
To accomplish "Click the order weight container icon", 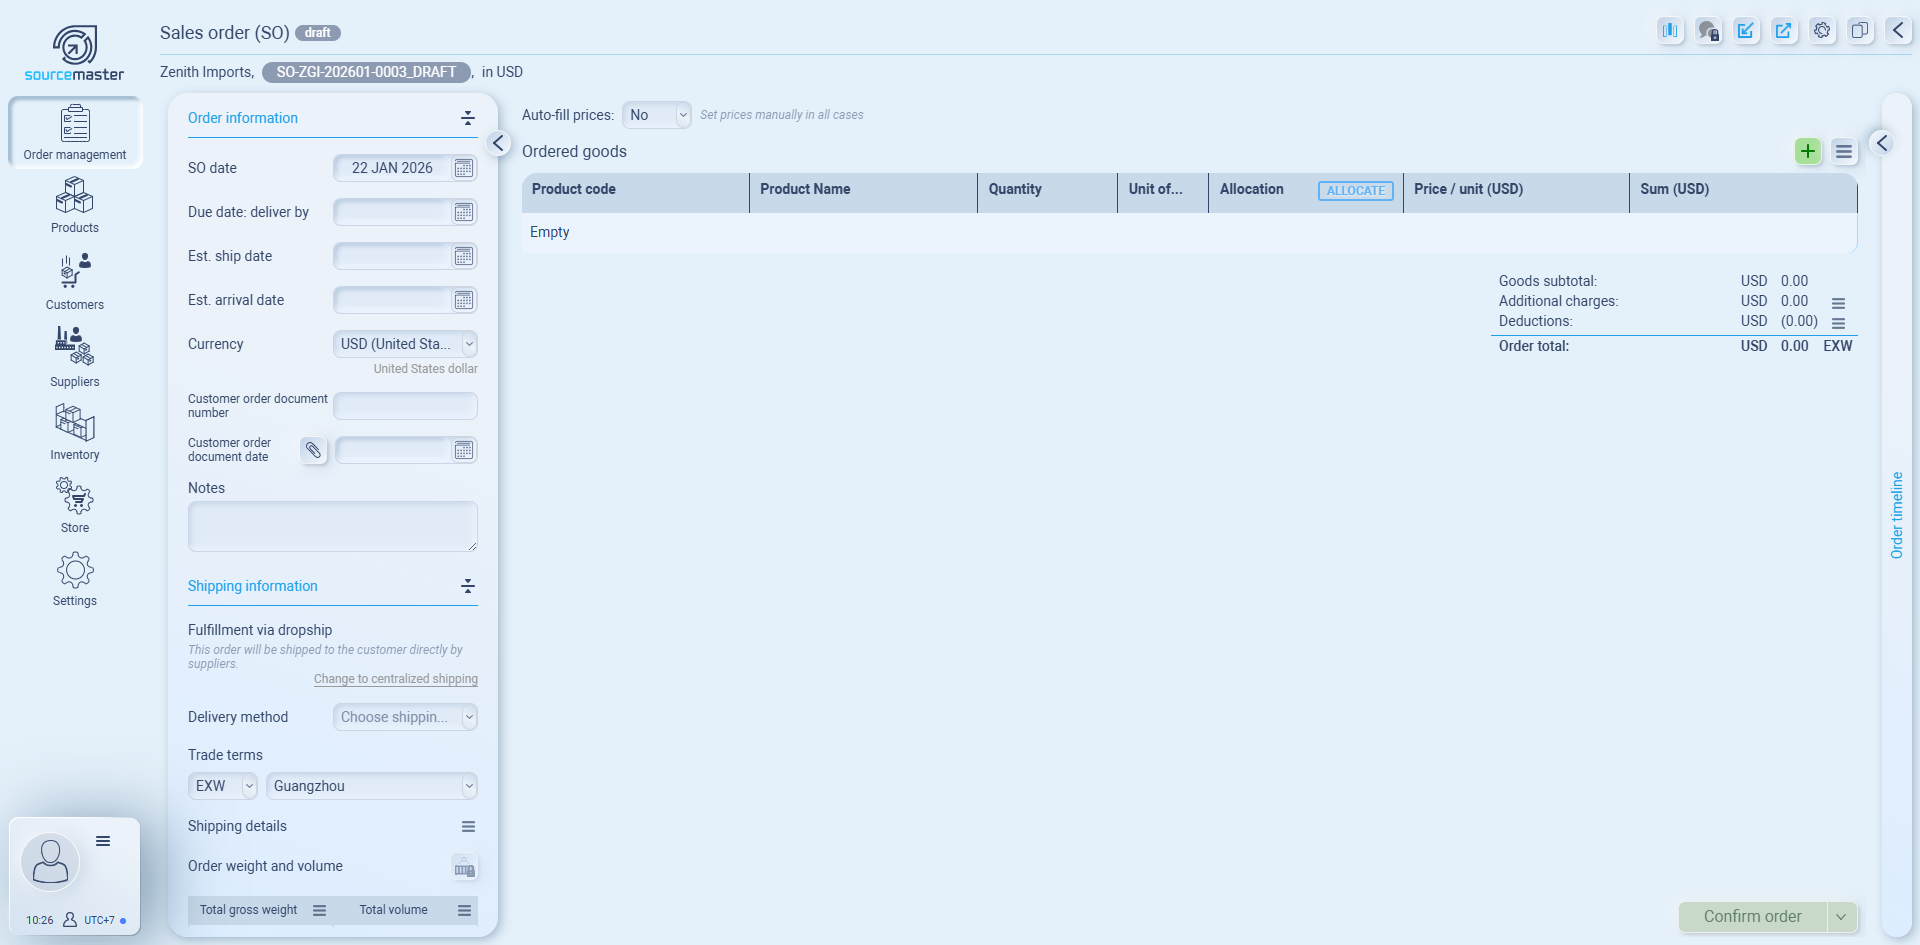I will click(464, 867).
